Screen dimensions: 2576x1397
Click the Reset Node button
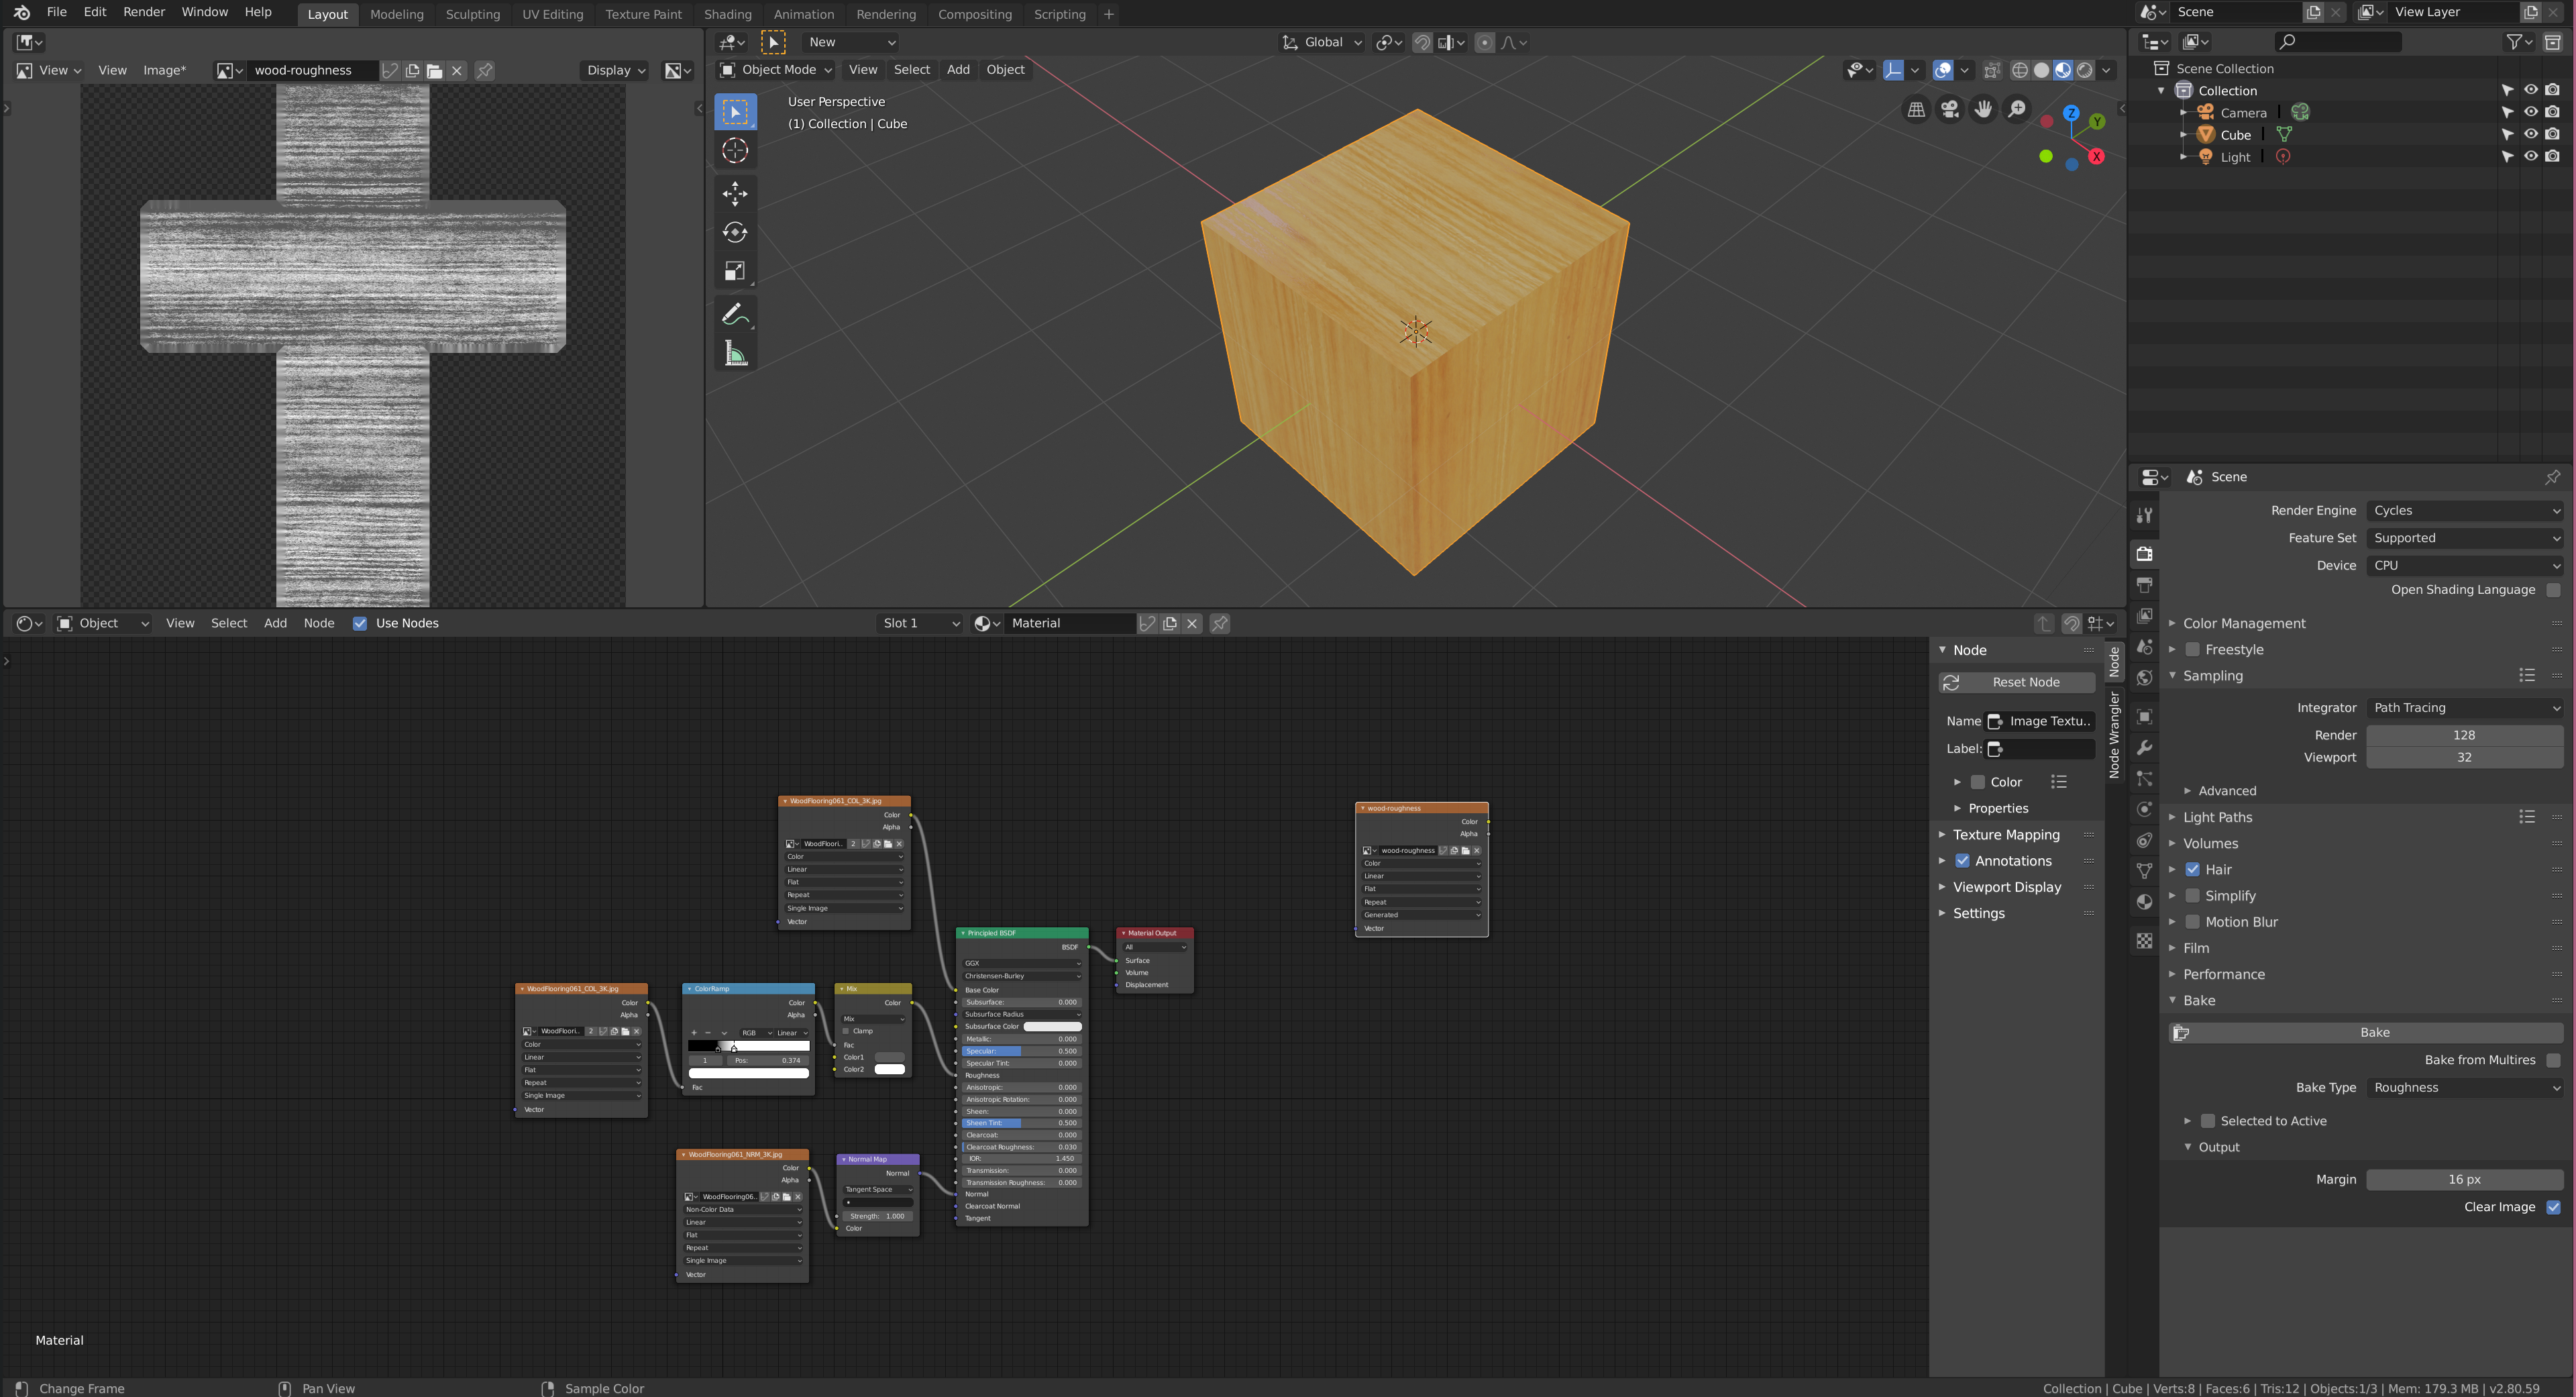point(2016,682)
